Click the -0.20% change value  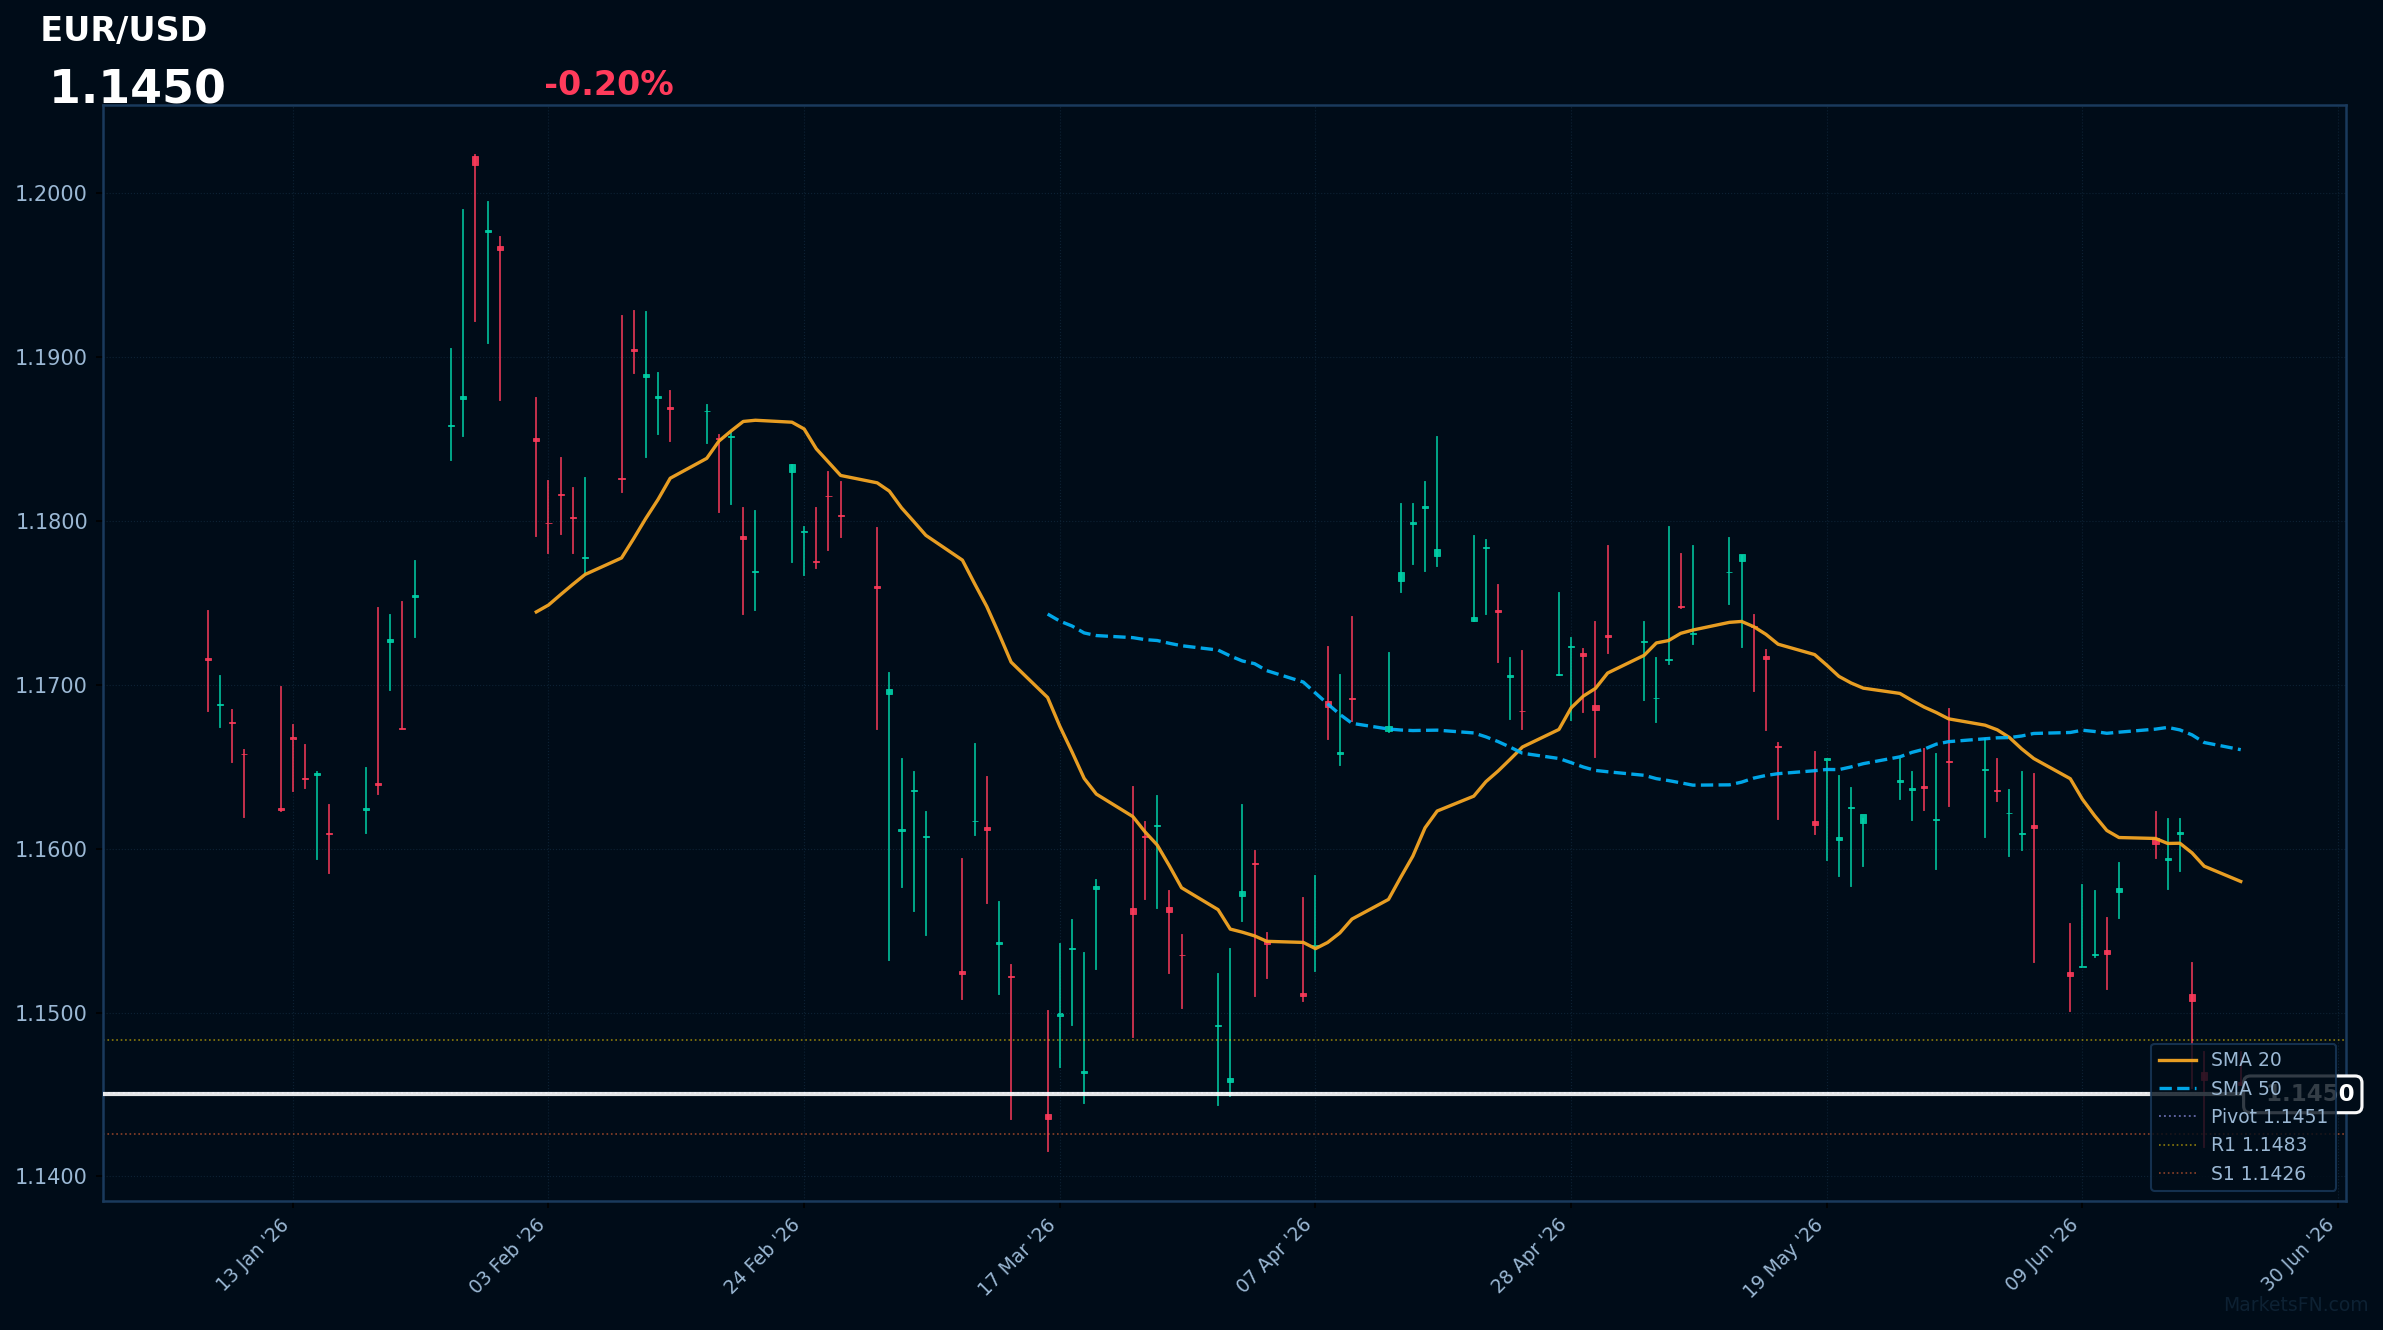[608, 84]
